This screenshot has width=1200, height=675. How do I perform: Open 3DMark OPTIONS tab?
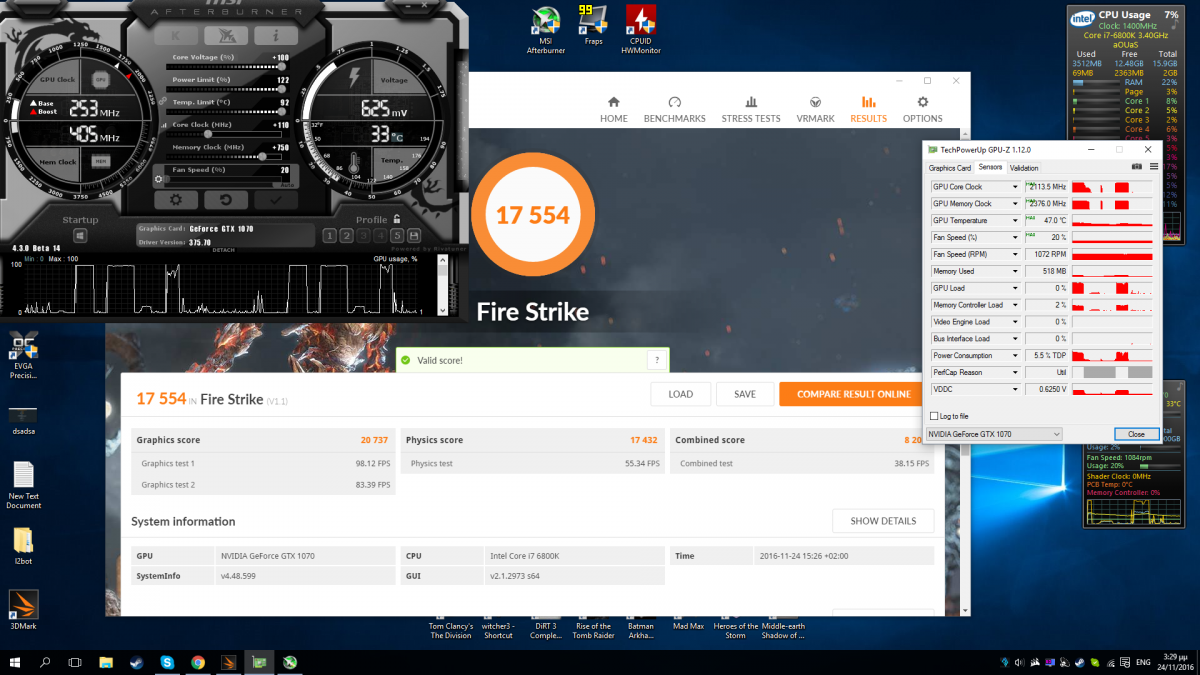pos(923,110)
